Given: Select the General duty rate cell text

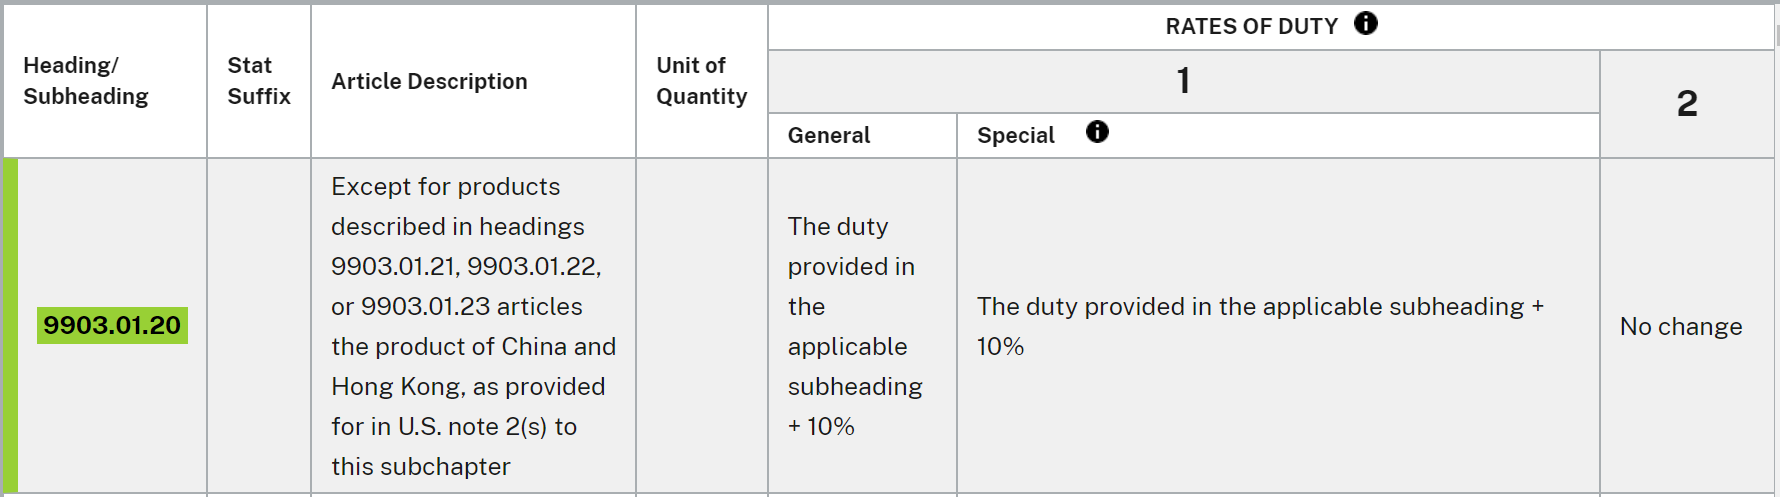Looking at the screenshot, I should click(x=854, y=326).
